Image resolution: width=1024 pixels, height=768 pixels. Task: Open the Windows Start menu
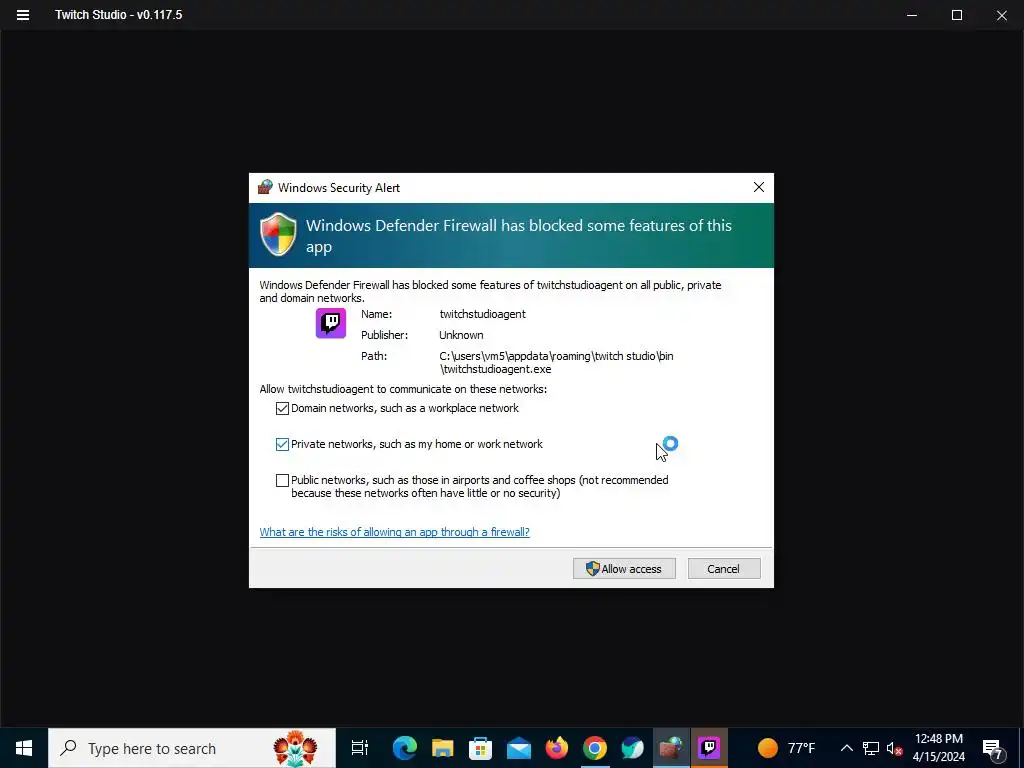pos(24,748)
